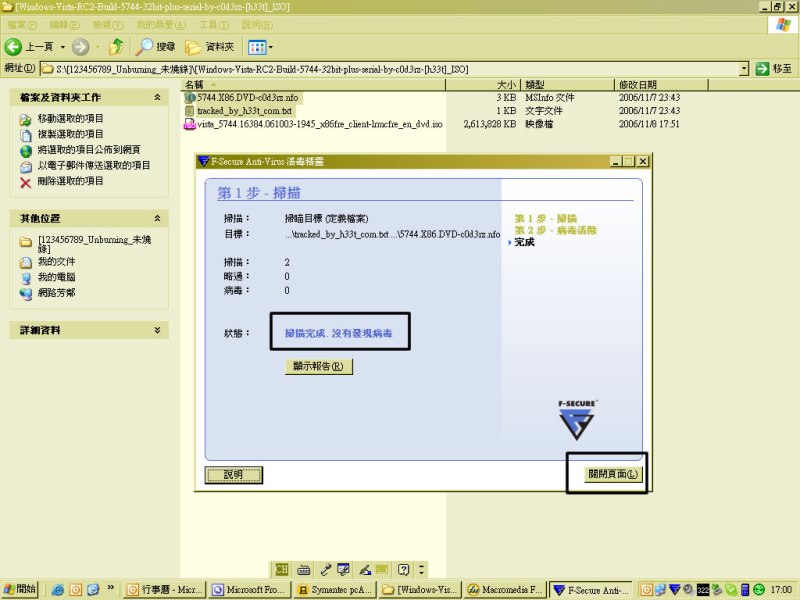Viewport: 800px width, 600px height.
Task: Sort by the 修改日期 column header
Action: coord(661,85)
